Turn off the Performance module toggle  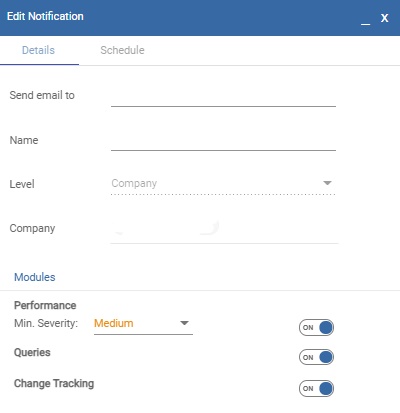click(316, 327)
